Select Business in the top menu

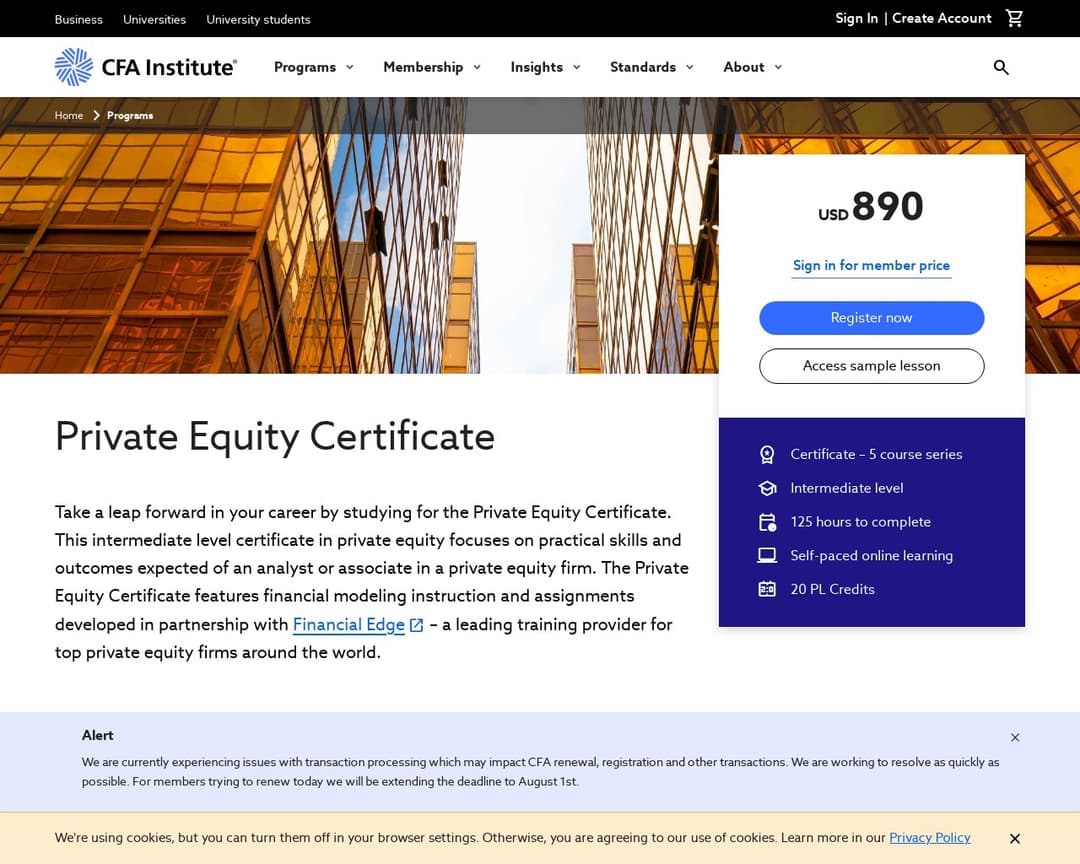tap(78, 19)
